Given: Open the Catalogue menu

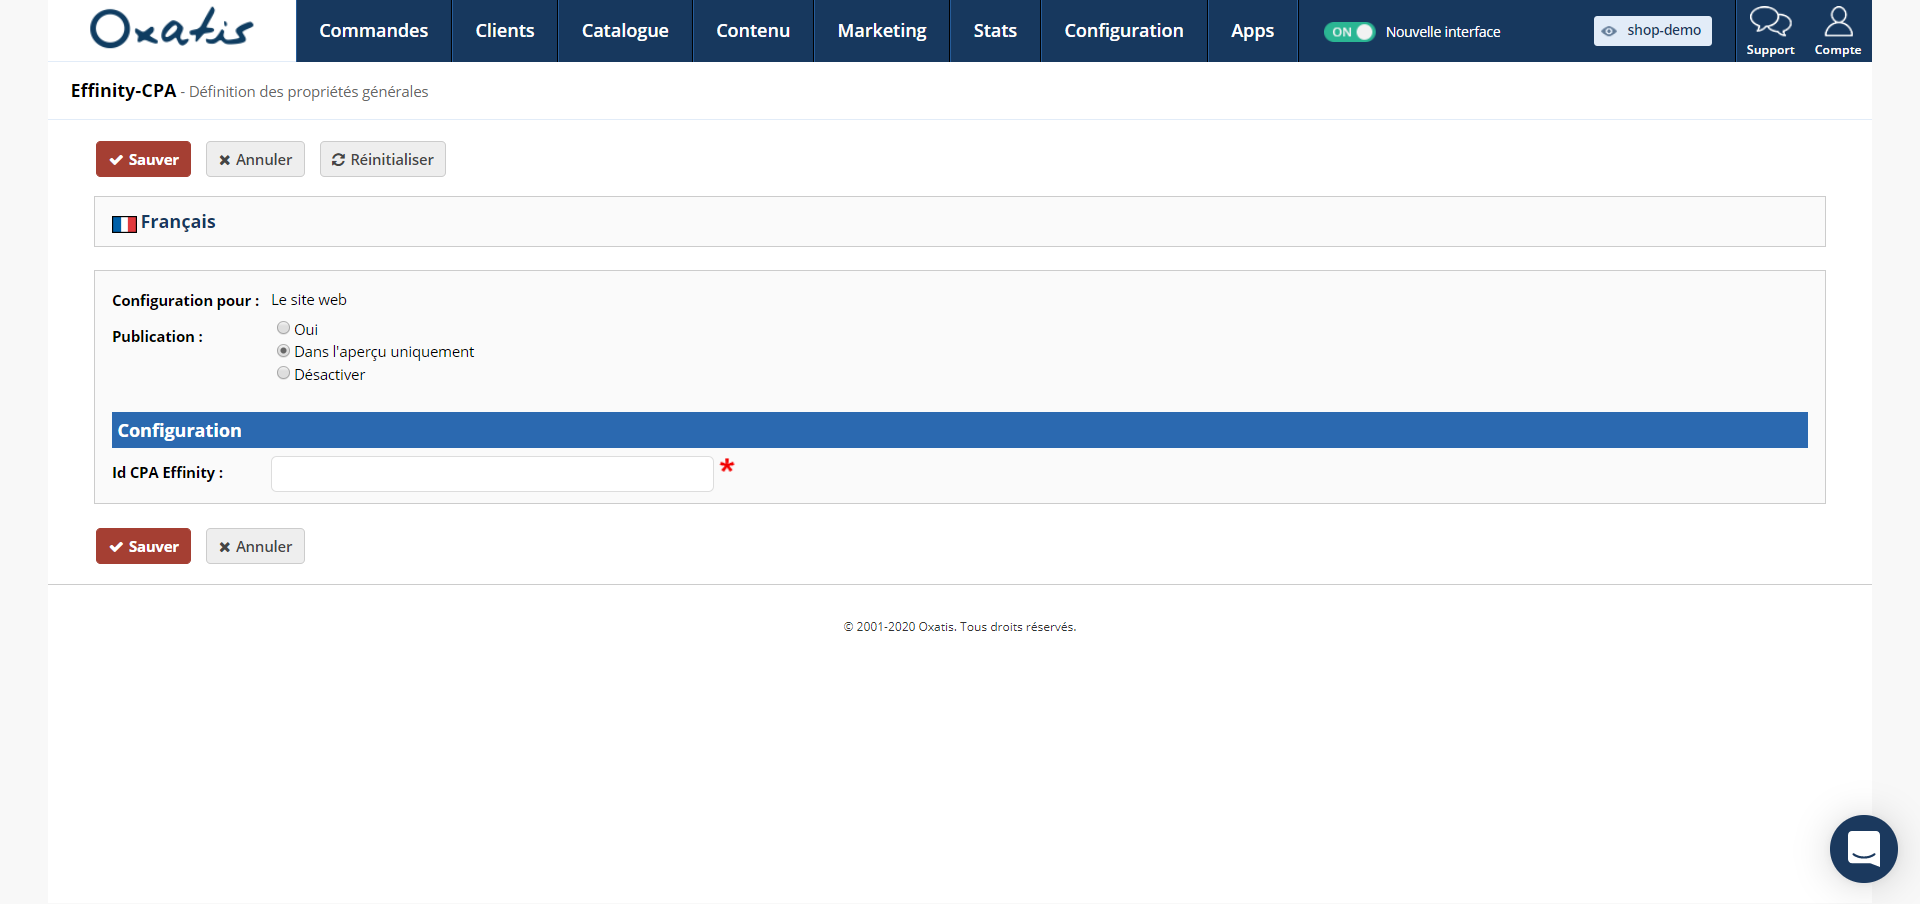Looking at the screenshot, I should pyautogui.click(x=625, y=31).
